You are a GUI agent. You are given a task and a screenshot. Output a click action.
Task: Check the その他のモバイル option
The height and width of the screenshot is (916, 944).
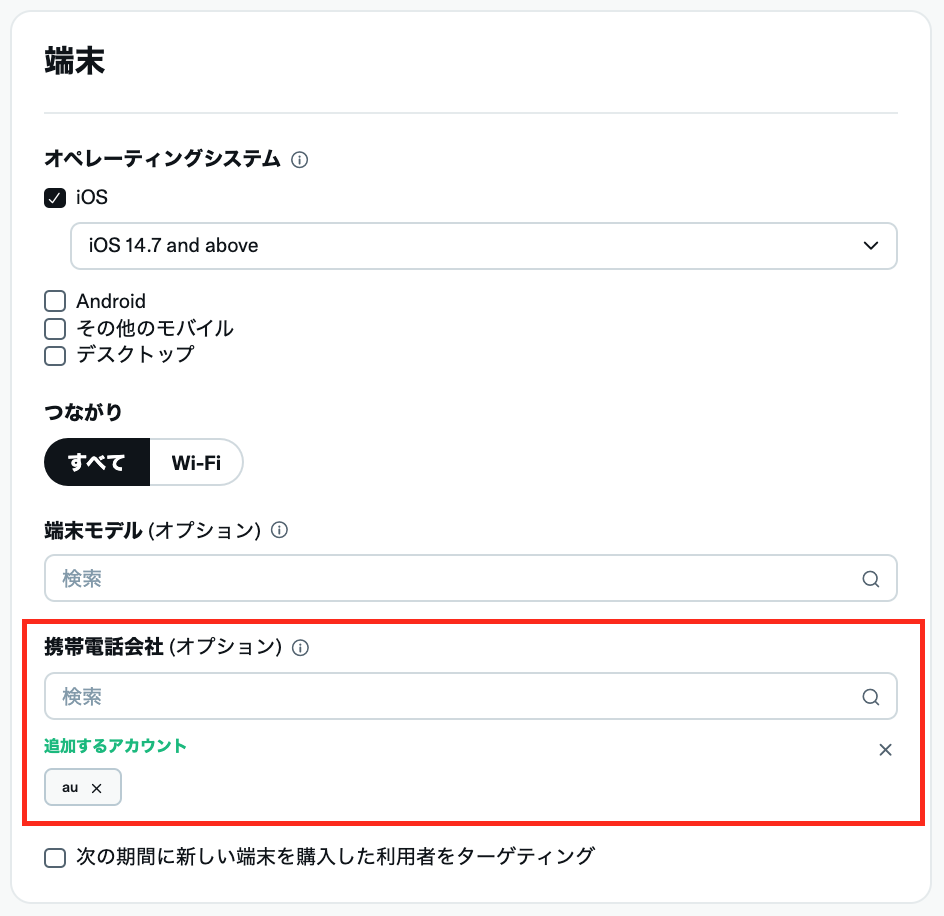tap(55, 328)
